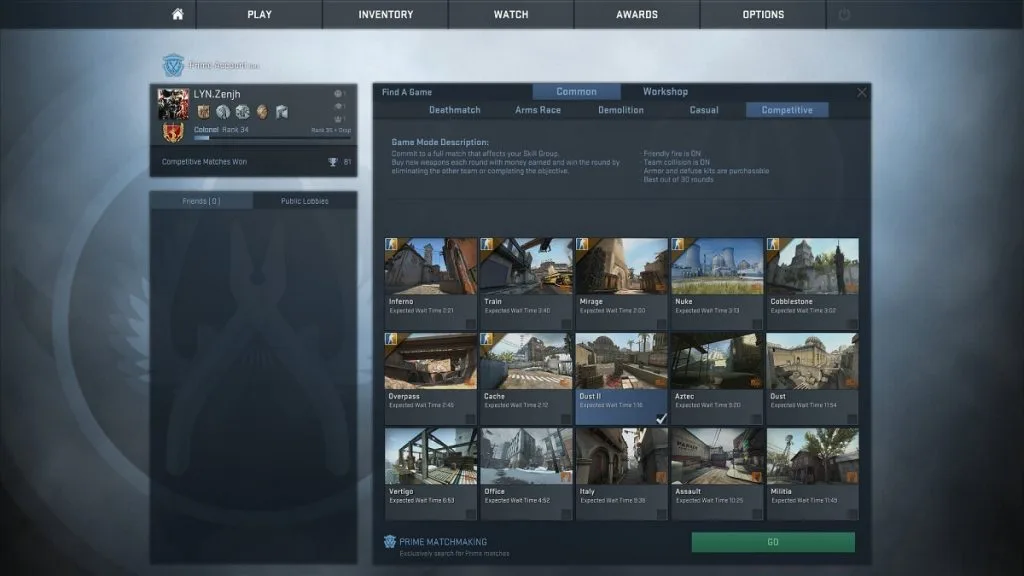Start matchmaking with the GO button
This screenshot has width=1024, height=576.
[773, 542]
